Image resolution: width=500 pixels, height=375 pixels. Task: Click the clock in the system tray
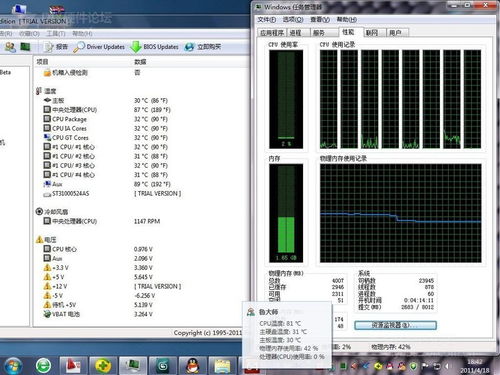[x=475, y=366]
